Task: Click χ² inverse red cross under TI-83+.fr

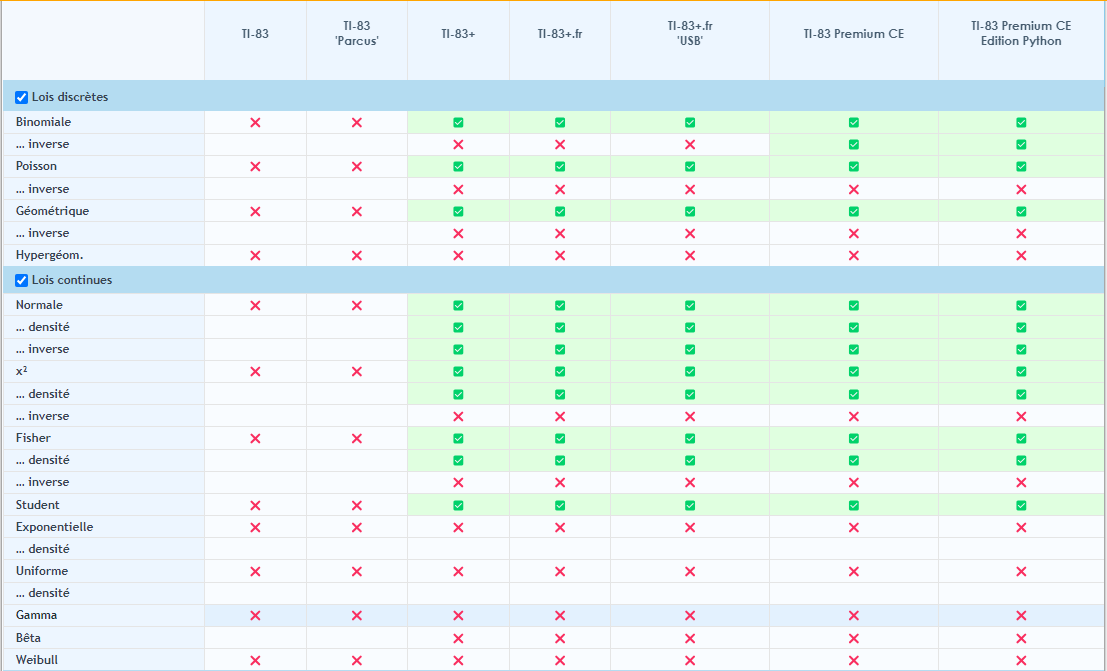Action: pos(560,416)
